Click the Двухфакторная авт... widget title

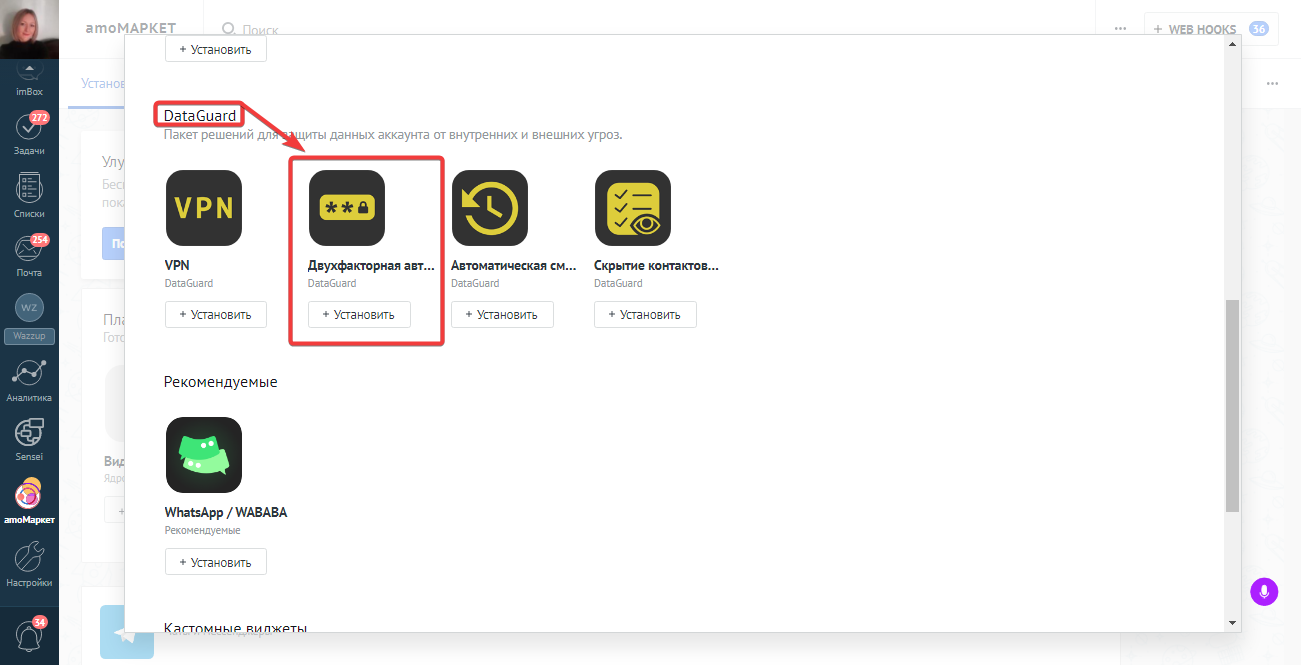pyautogui.click(x=372, y=266)
